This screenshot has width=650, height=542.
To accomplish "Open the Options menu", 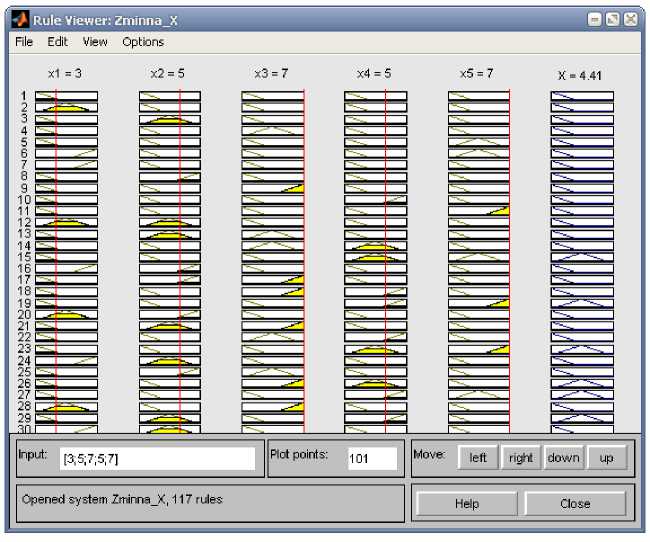I will 143,42.
